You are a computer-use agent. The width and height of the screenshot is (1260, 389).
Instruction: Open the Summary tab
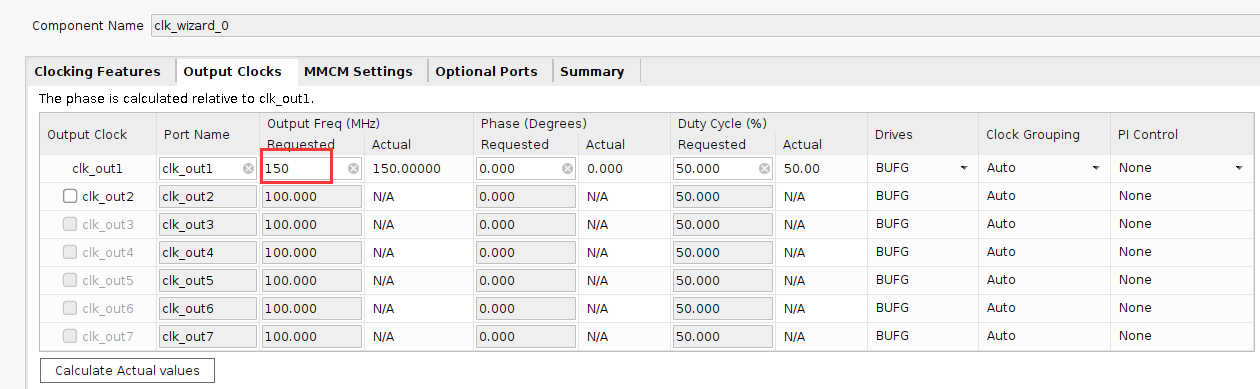click(x=592, y=71)
